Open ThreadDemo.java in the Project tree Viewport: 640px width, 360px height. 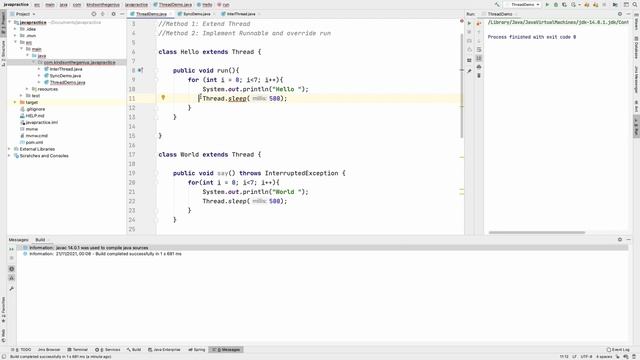[x=67, y=82]
